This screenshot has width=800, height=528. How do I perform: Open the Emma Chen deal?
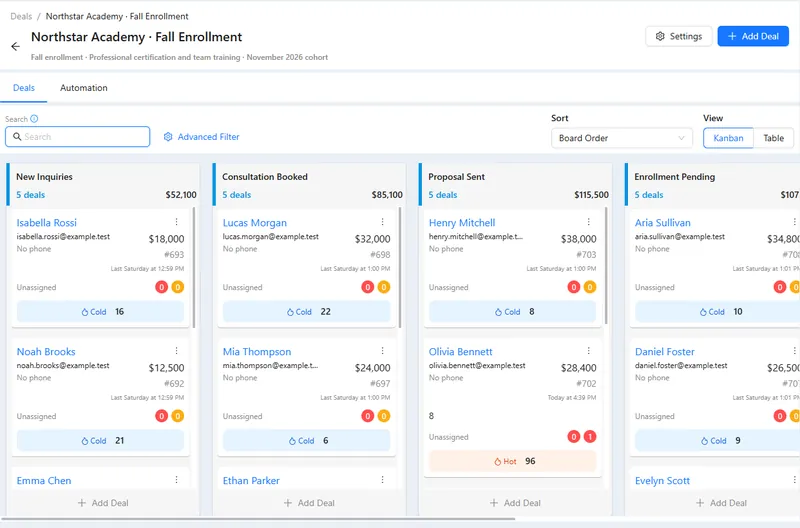(44, 481)
